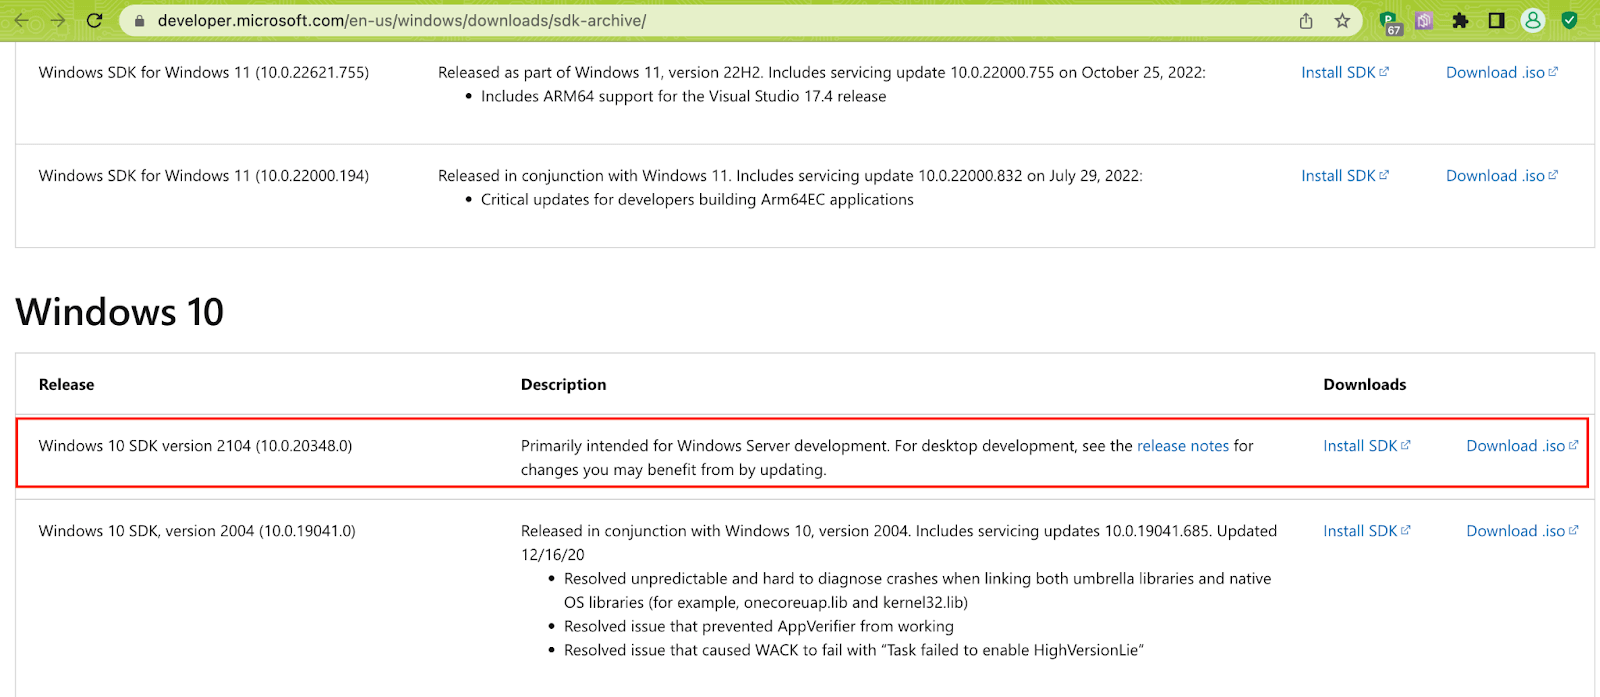Open the Extensions puzzle icon
Viewport: 1600px width, 697px height.
pos(1460,20)
